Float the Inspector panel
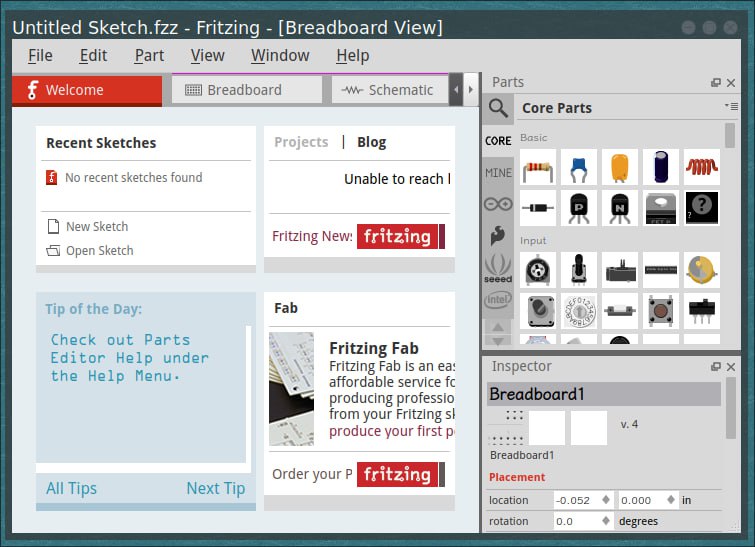Image resolution: width=755 pixels, height=547 pixels. (716, 367)
